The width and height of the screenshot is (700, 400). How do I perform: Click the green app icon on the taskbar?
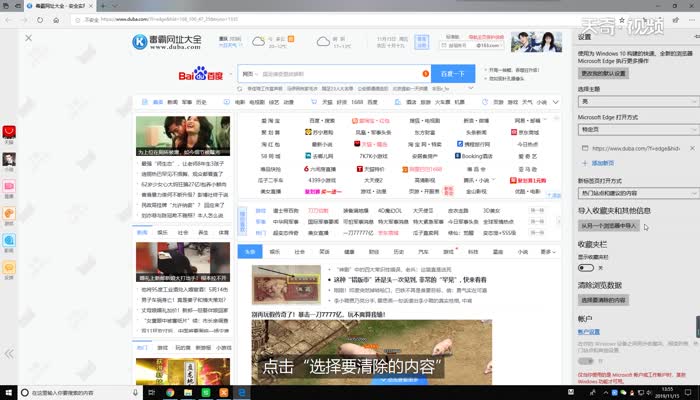tap(206, 393)
